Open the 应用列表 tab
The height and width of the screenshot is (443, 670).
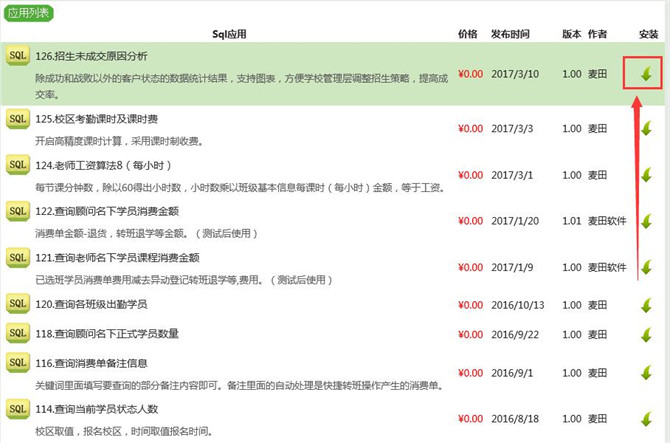pos(29,13)
